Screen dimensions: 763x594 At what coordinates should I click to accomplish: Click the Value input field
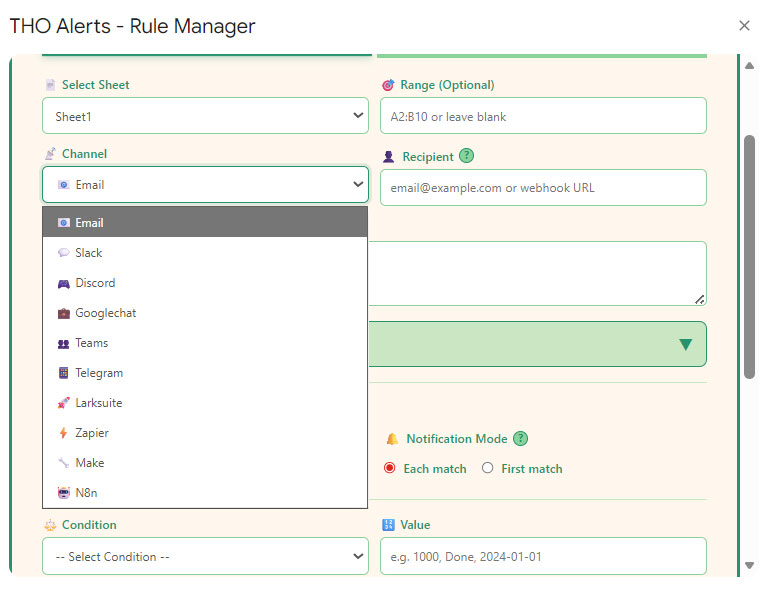click(x=543, y=556)
